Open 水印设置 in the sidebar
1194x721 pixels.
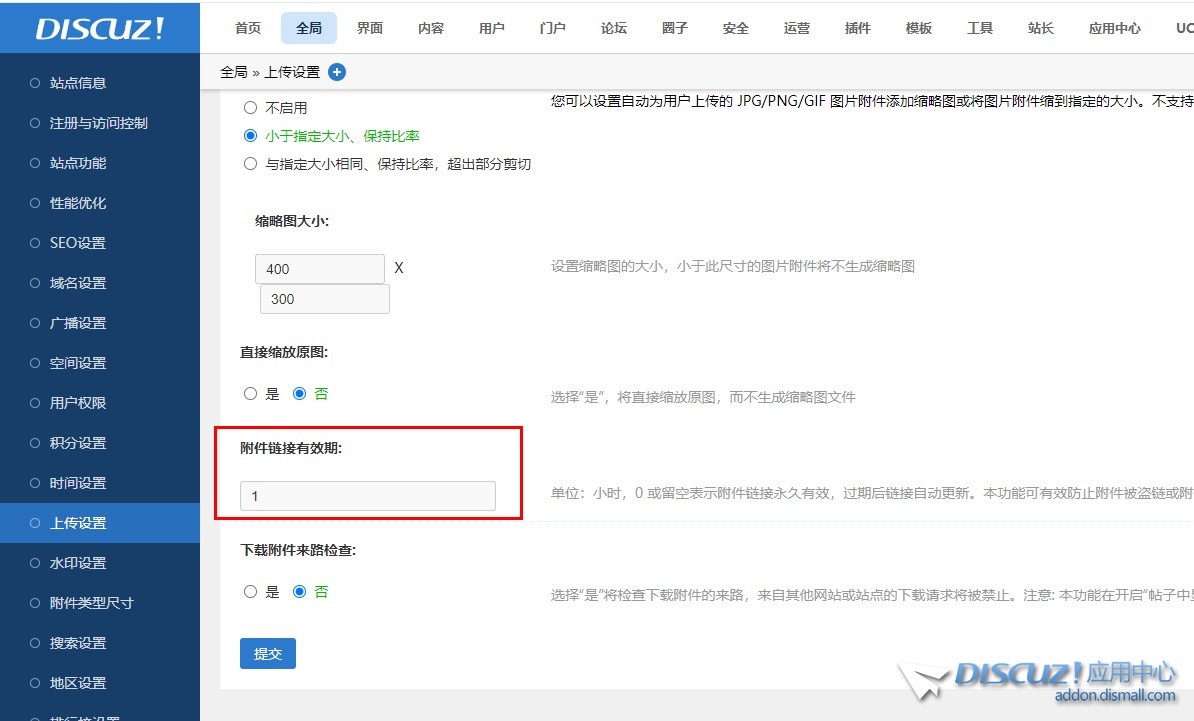tap(78, 563)
